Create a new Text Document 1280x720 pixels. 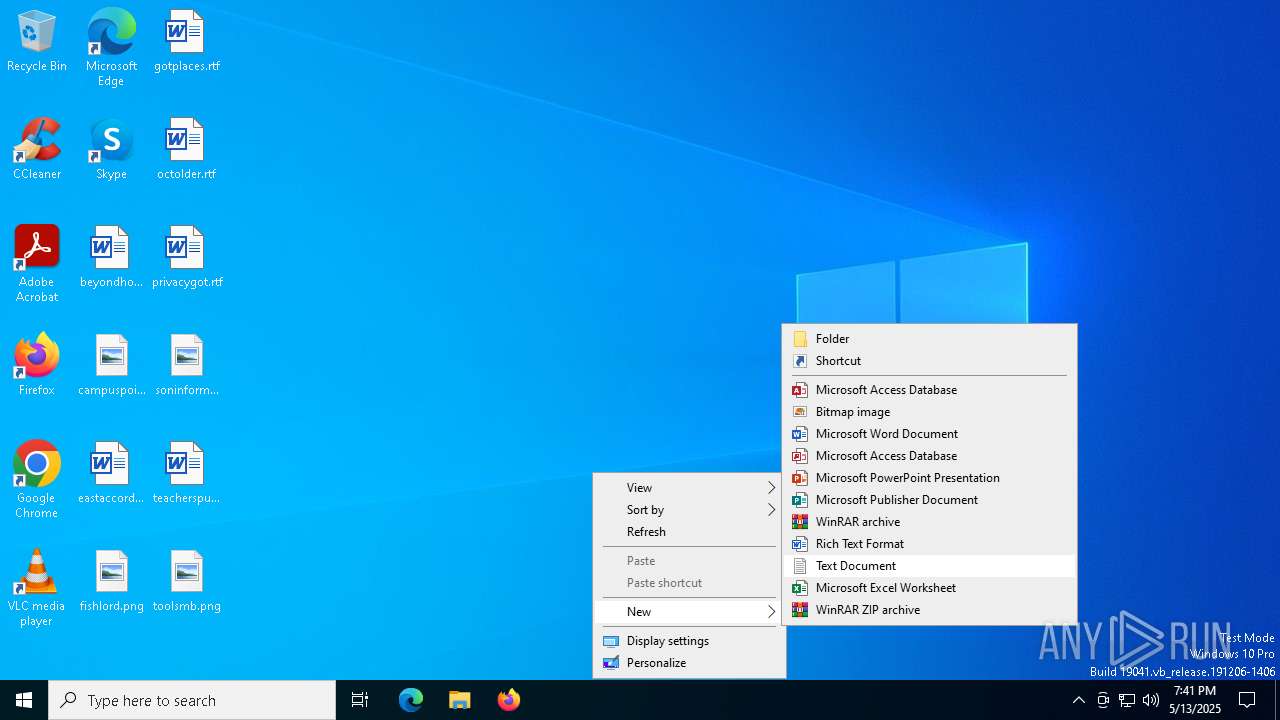[929, 566]
